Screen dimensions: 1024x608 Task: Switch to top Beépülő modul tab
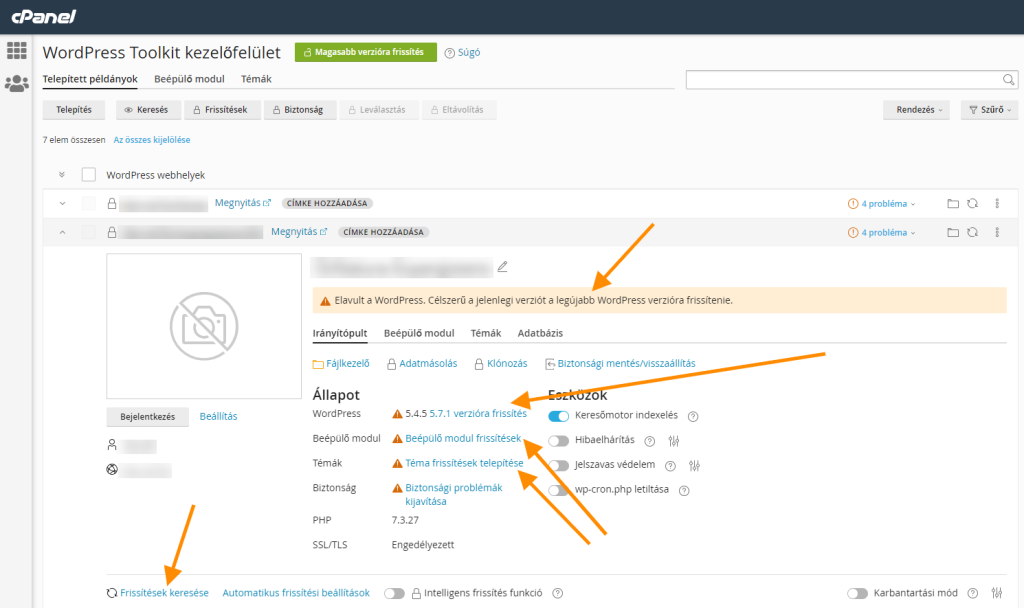click(x=189, y=79)
